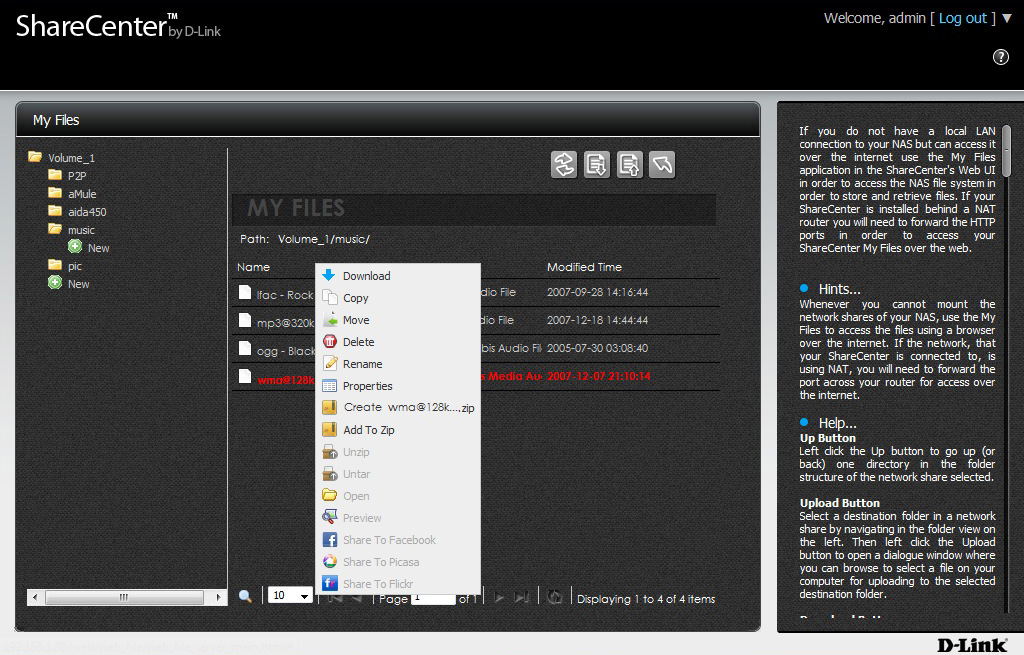Open the aida450 folder in tree
This screenshot has height=655, width=1024.
[x=87, y=212]
